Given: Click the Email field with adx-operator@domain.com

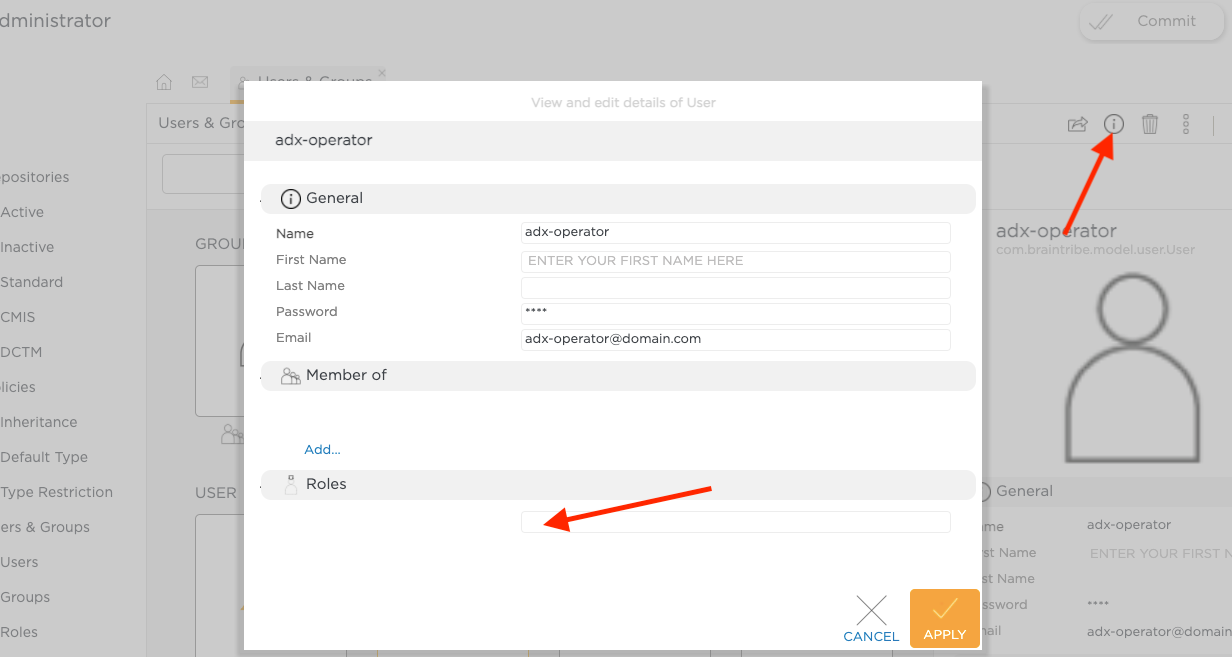Looking at the screenshot, I should pyautogui.click(x=735, y=339).
